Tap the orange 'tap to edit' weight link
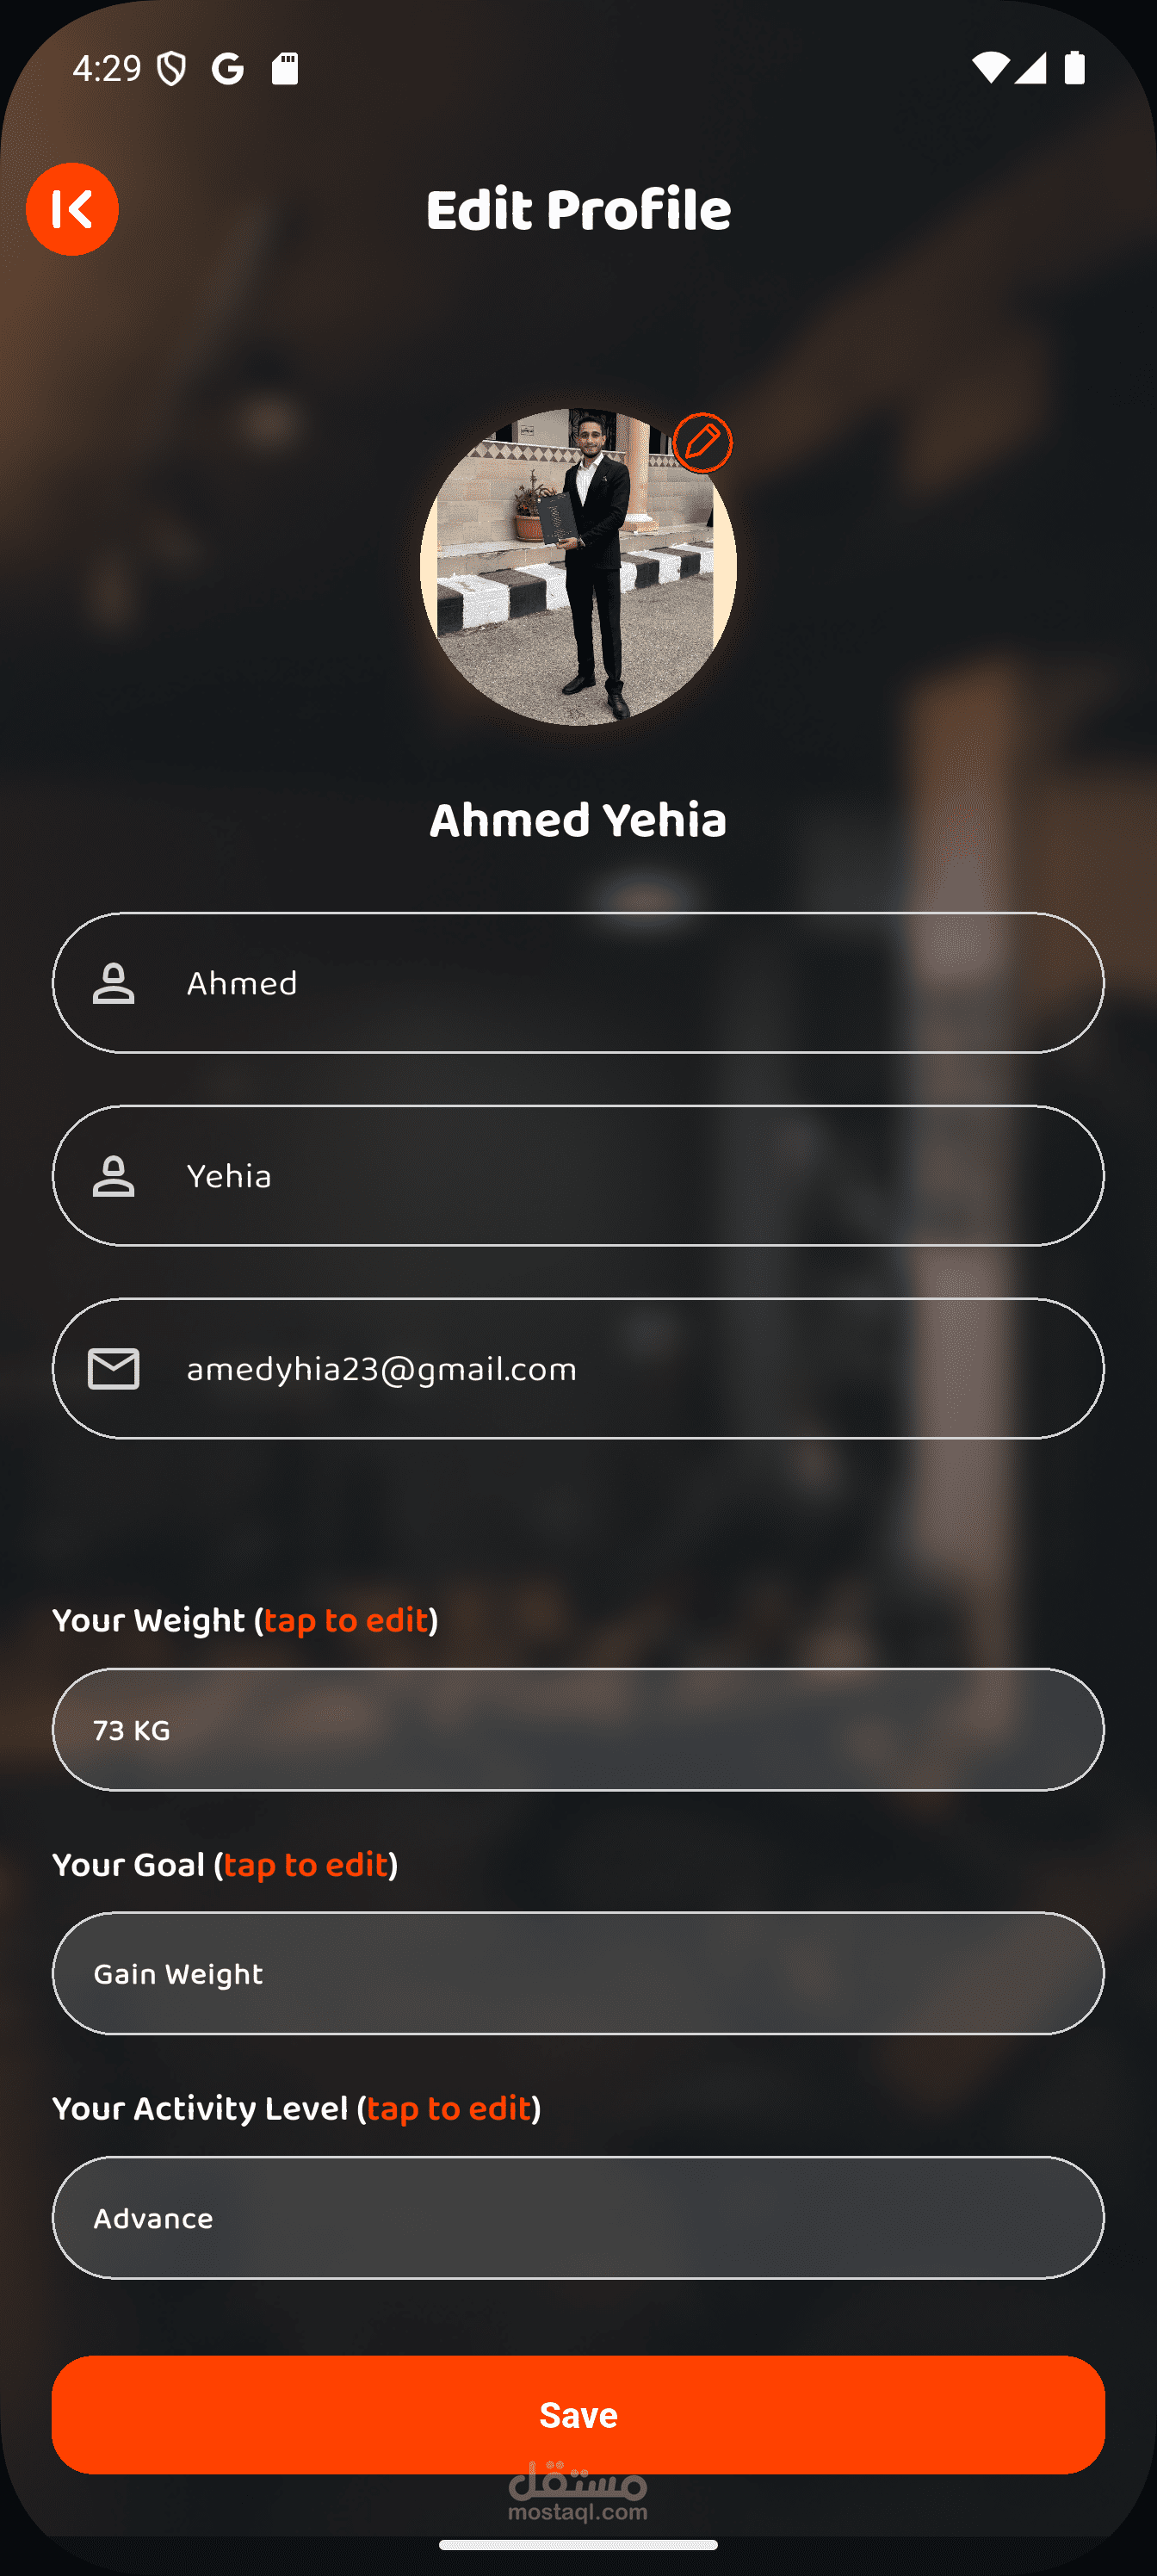 (x=346, y=1620)
